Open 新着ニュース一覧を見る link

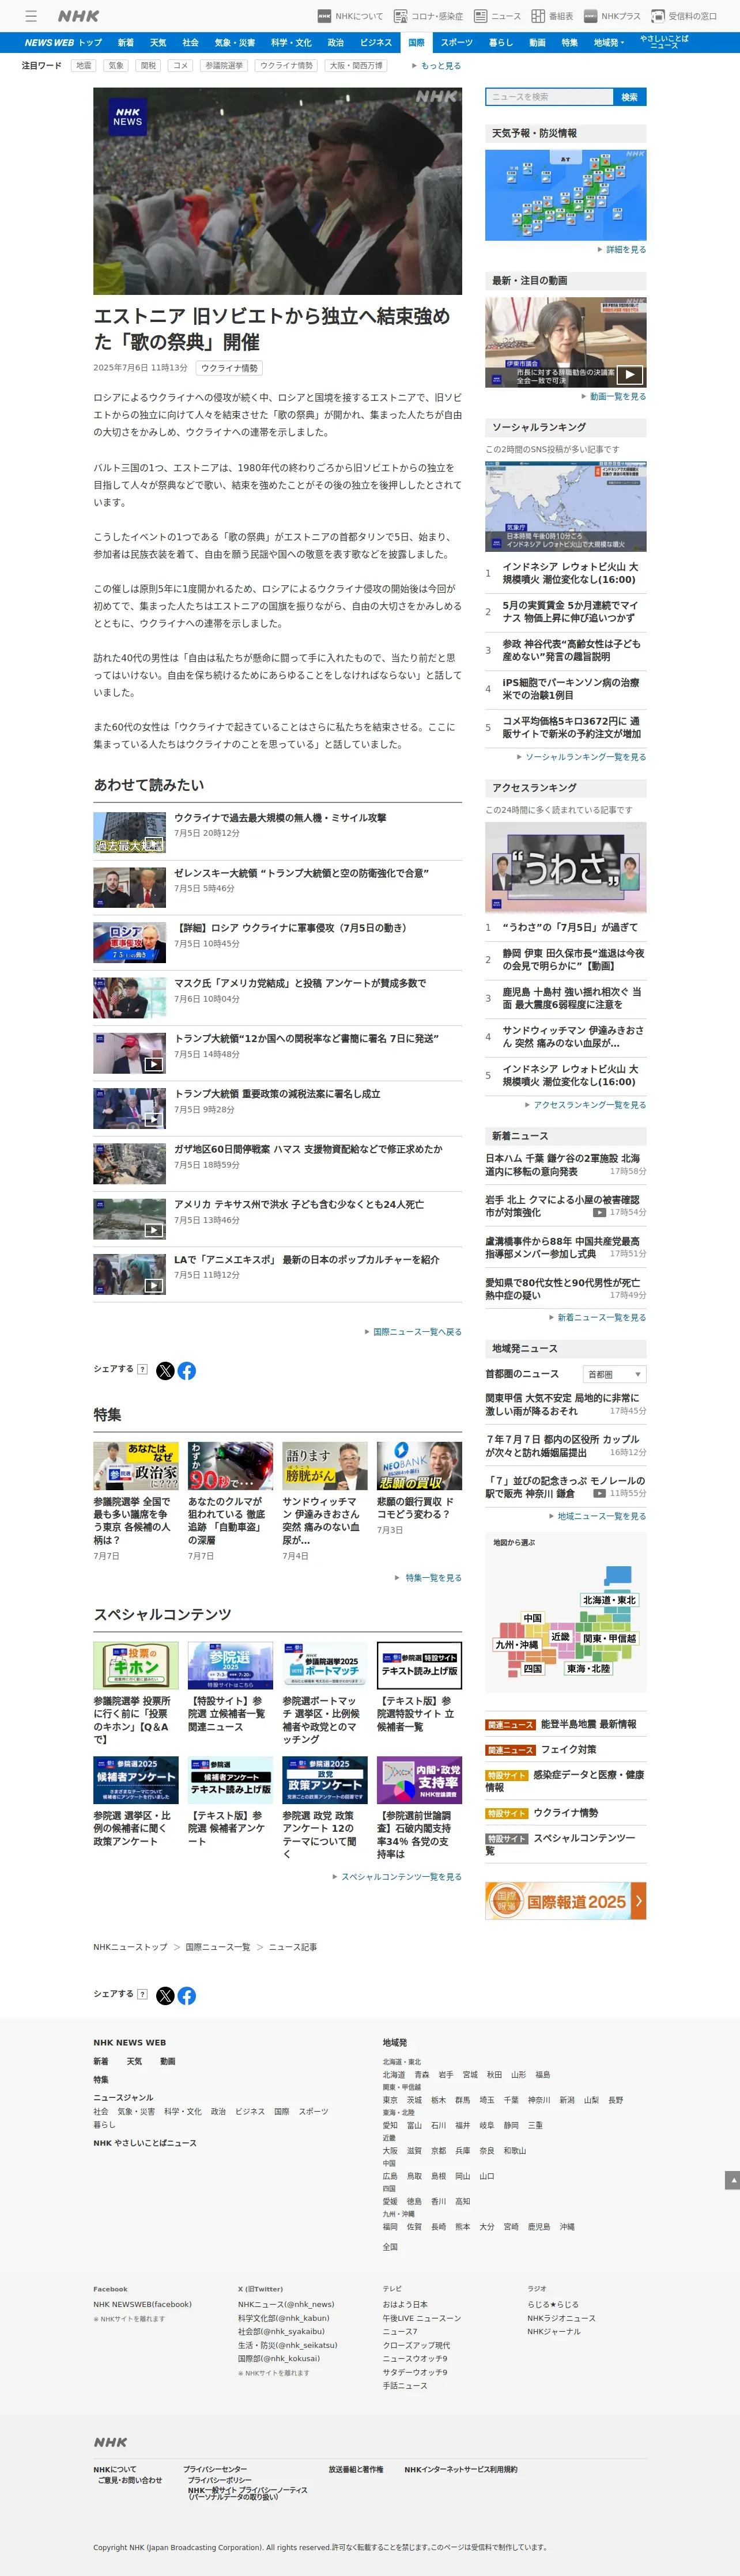pyautogui.click(x=597, y=1318)
